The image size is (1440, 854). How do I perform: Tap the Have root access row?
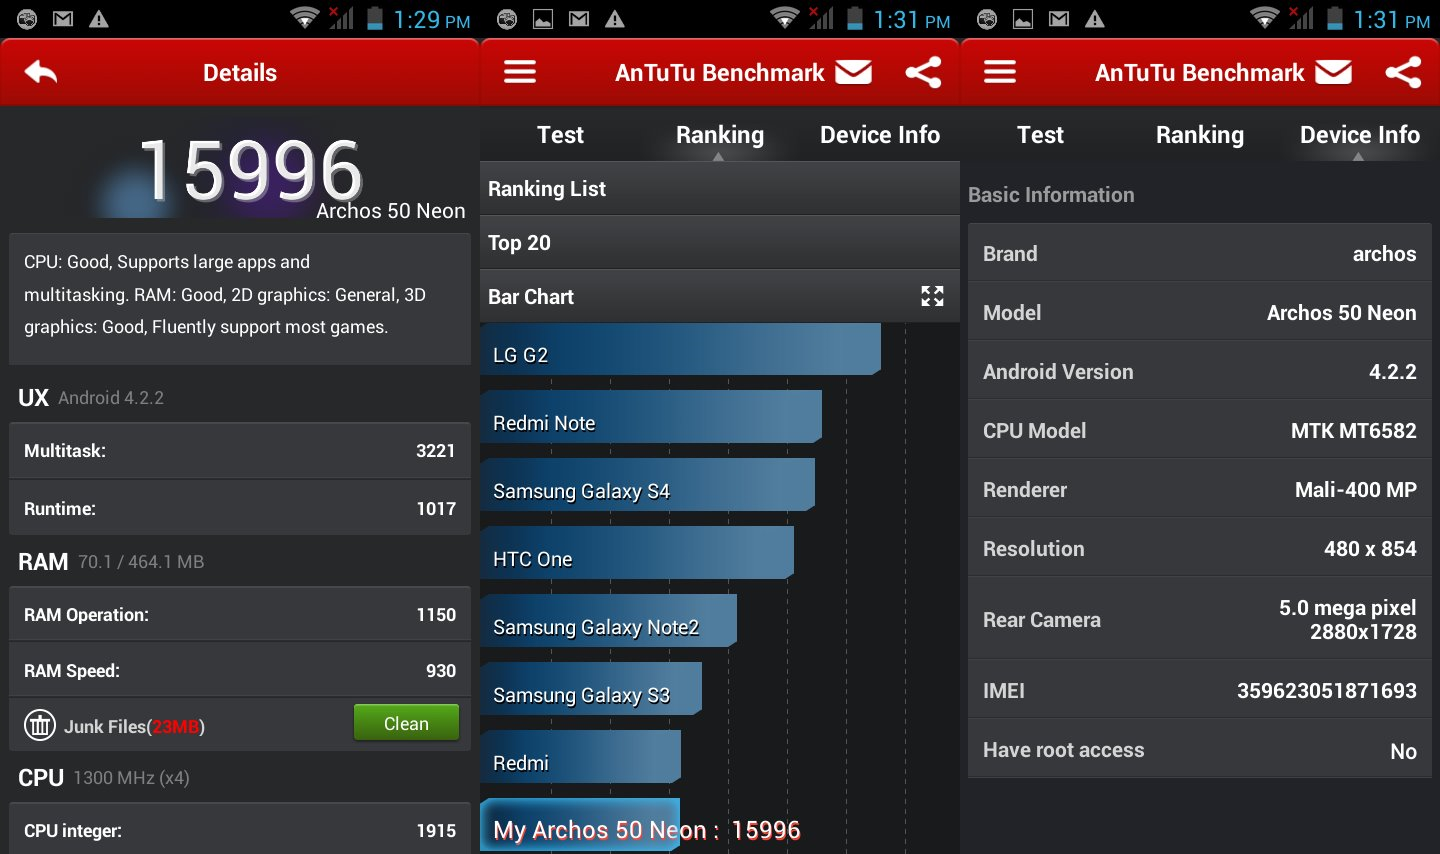[x=1200, y=750]
